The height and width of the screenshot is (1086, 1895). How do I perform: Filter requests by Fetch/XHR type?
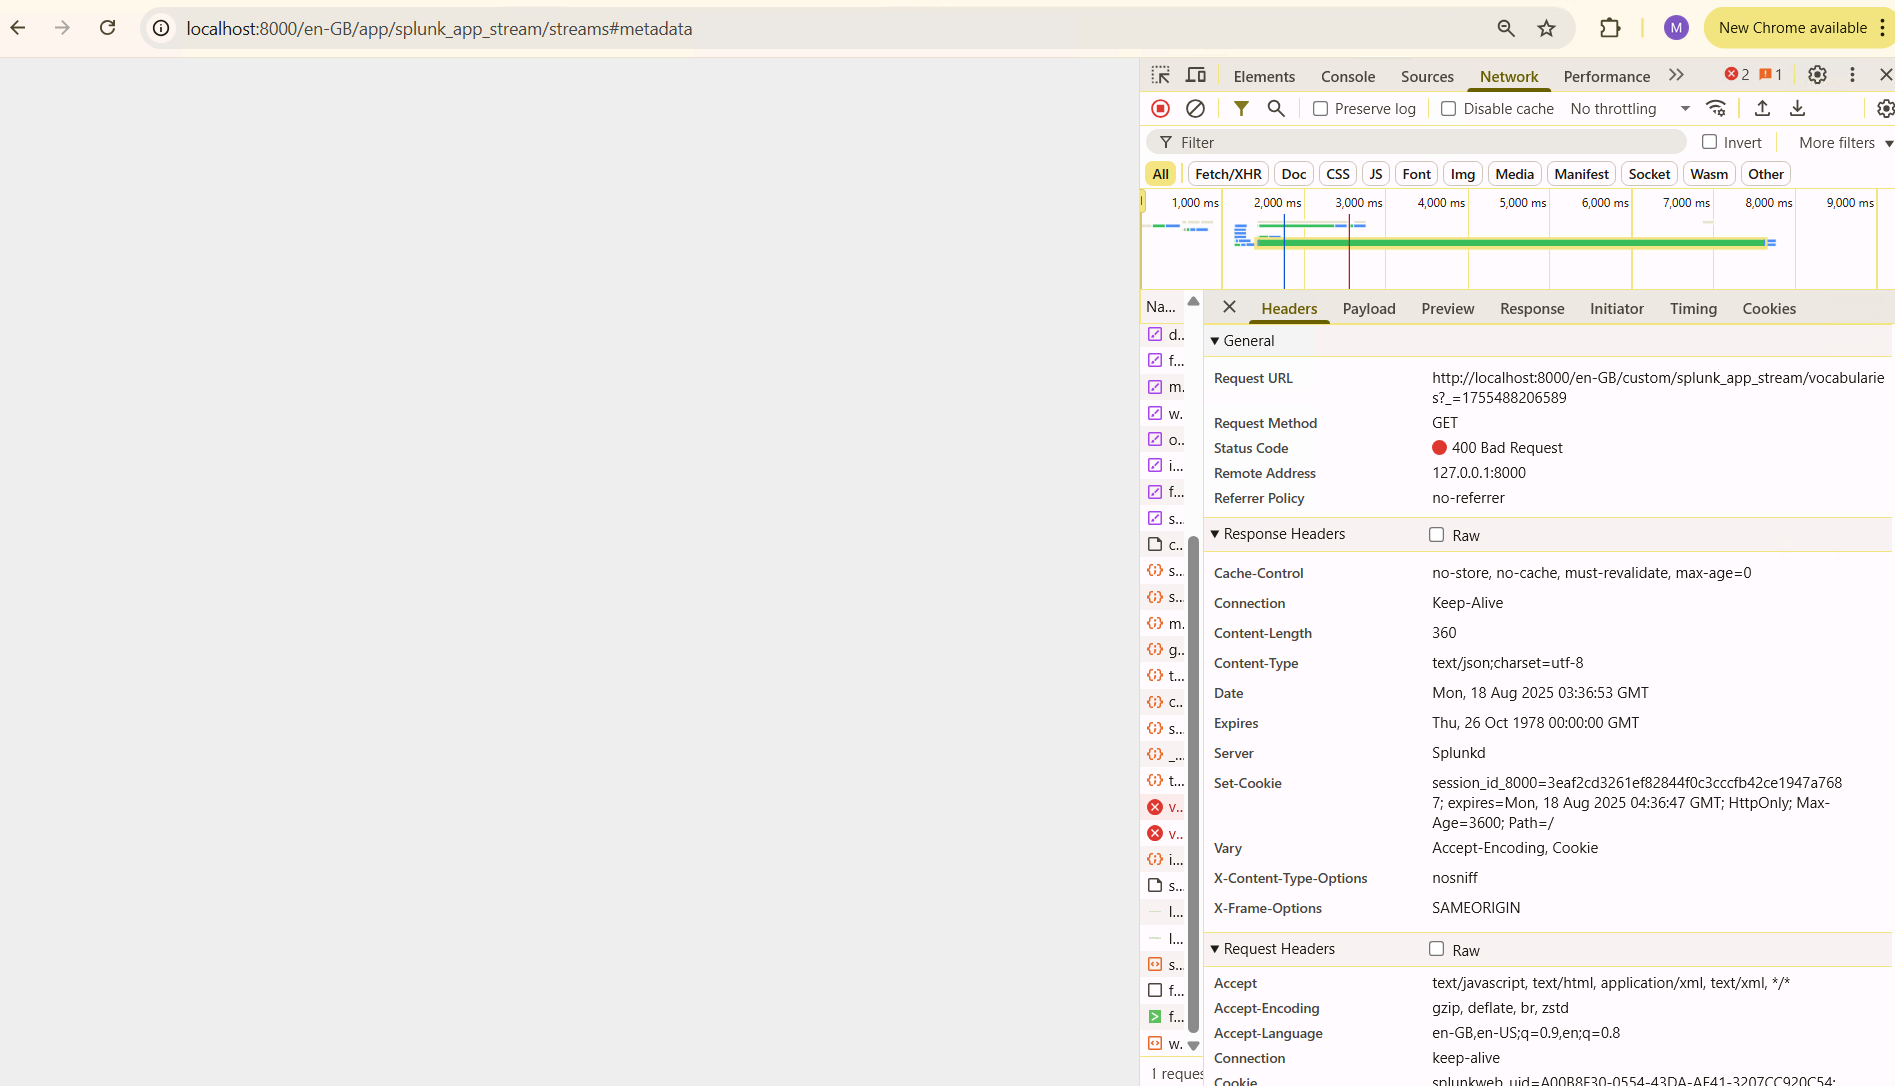point(1228,174)
